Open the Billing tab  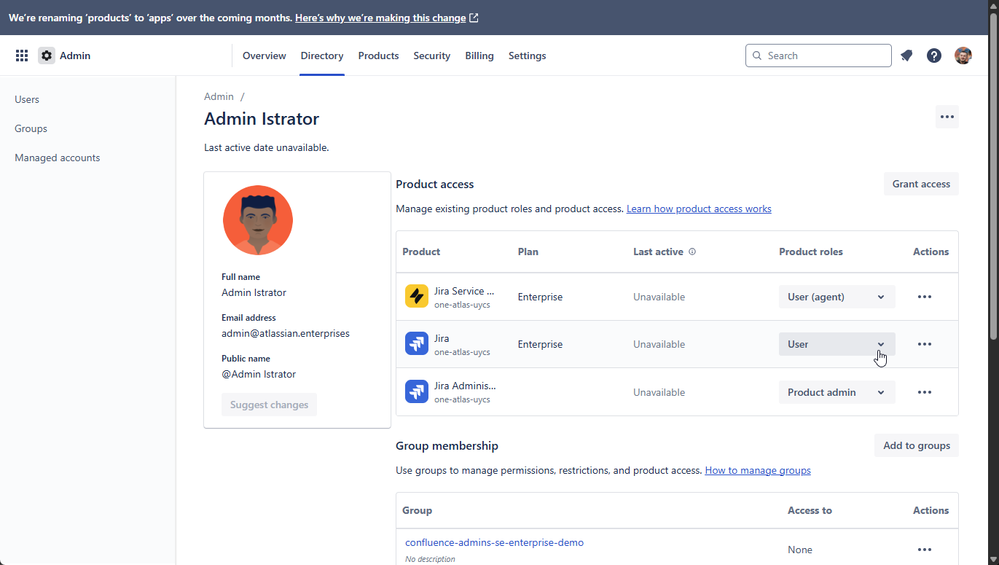pos(479,55)
